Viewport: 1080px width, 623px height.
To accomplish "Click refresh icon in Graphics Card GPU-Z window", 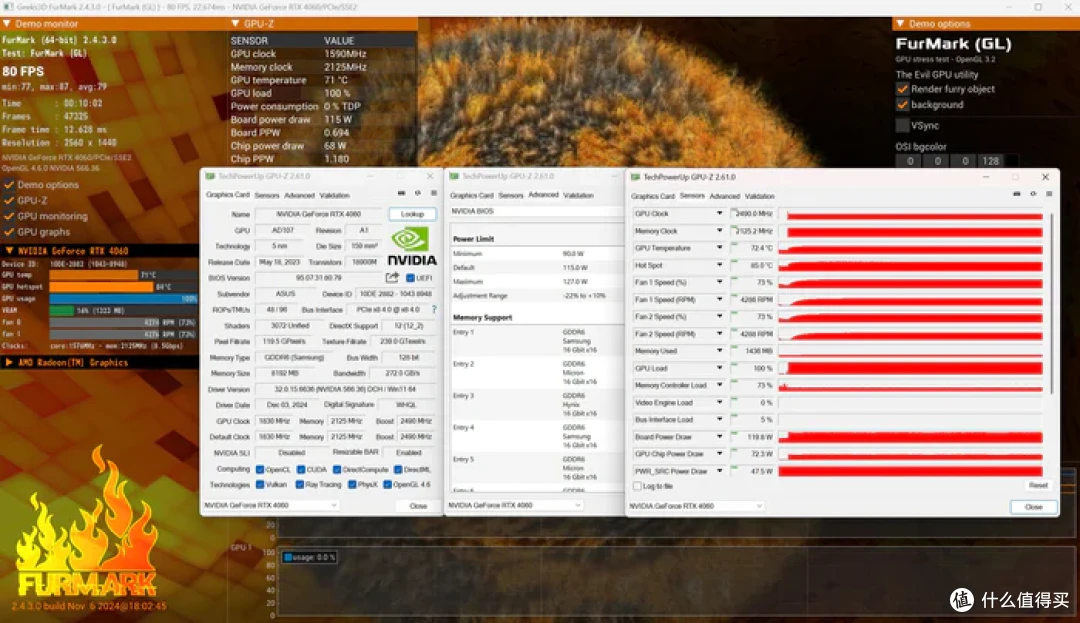I will pyautogui.click(x=417, y=193).
